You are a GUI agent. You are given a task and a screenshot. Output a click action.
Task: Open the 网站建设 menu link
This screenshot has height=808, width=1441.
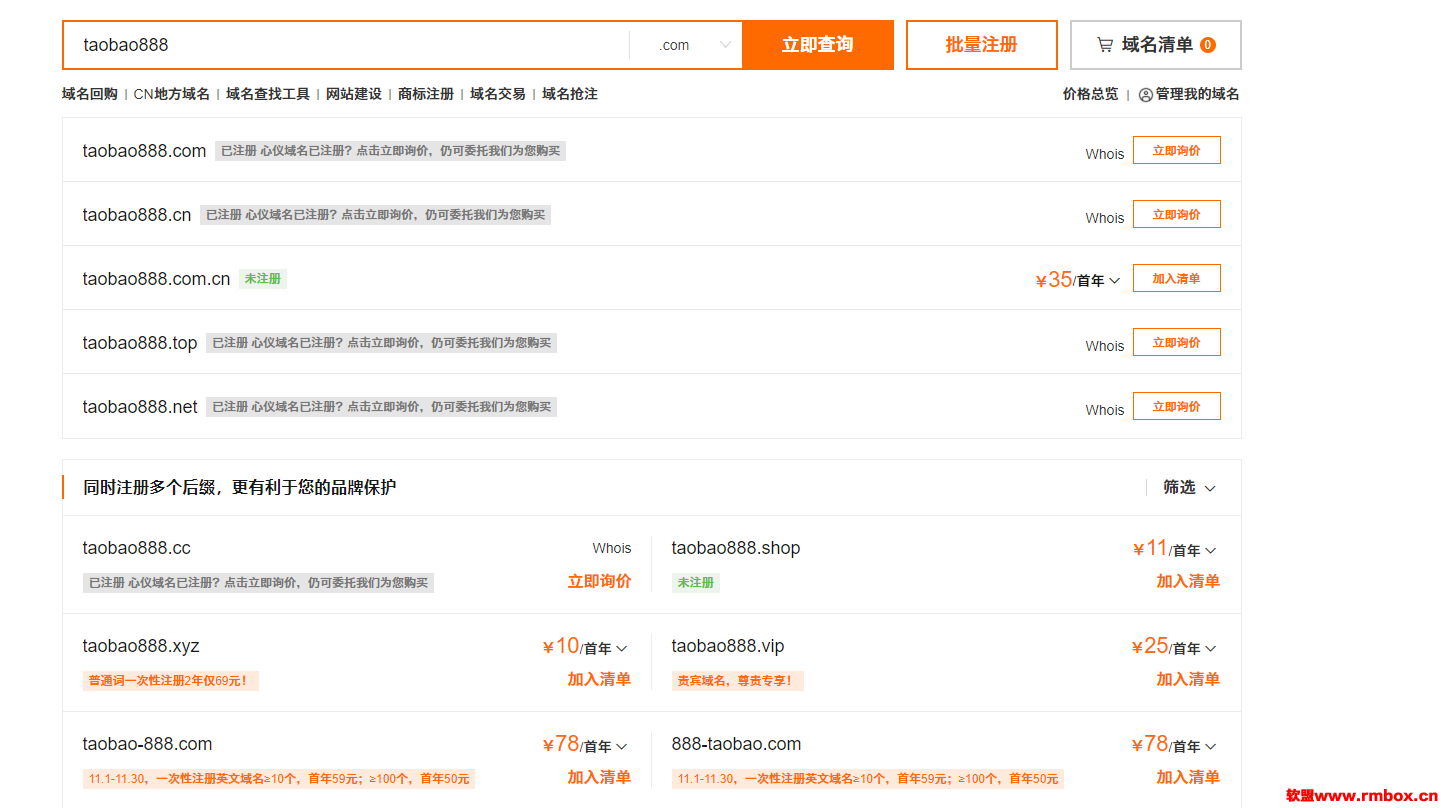354,94
